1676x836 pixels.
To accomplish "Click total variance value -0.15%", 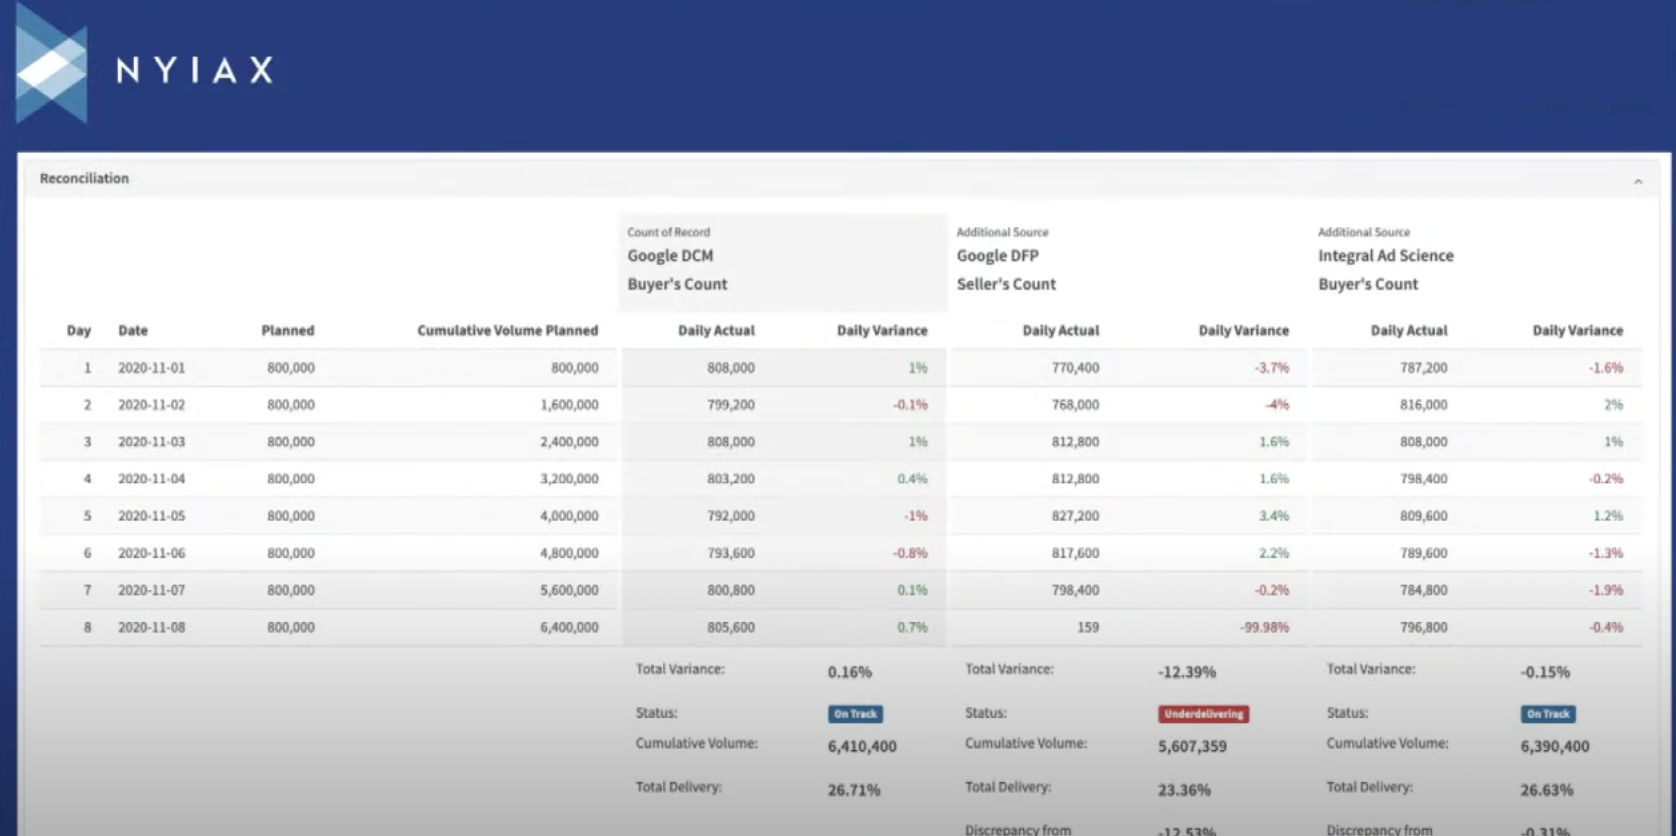I will [x=1545, y=672].
